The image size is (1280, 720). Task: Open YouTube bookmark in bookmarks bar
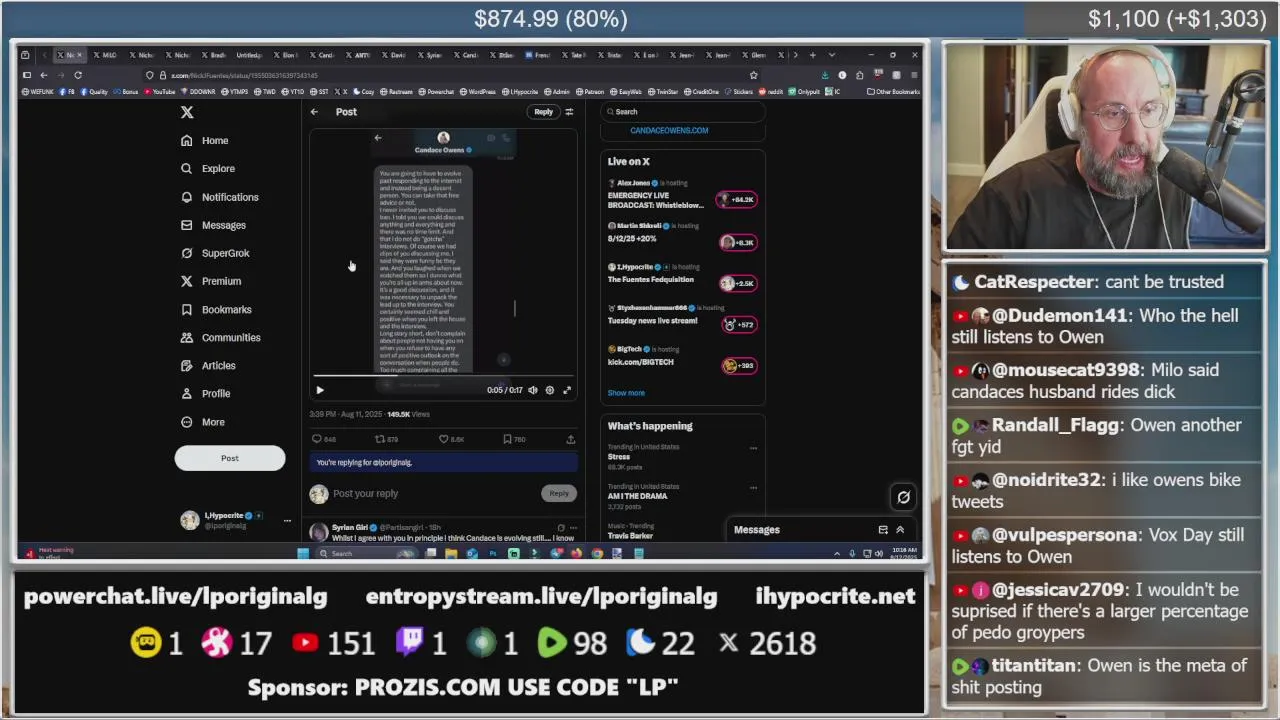click(x=160, y=92)
